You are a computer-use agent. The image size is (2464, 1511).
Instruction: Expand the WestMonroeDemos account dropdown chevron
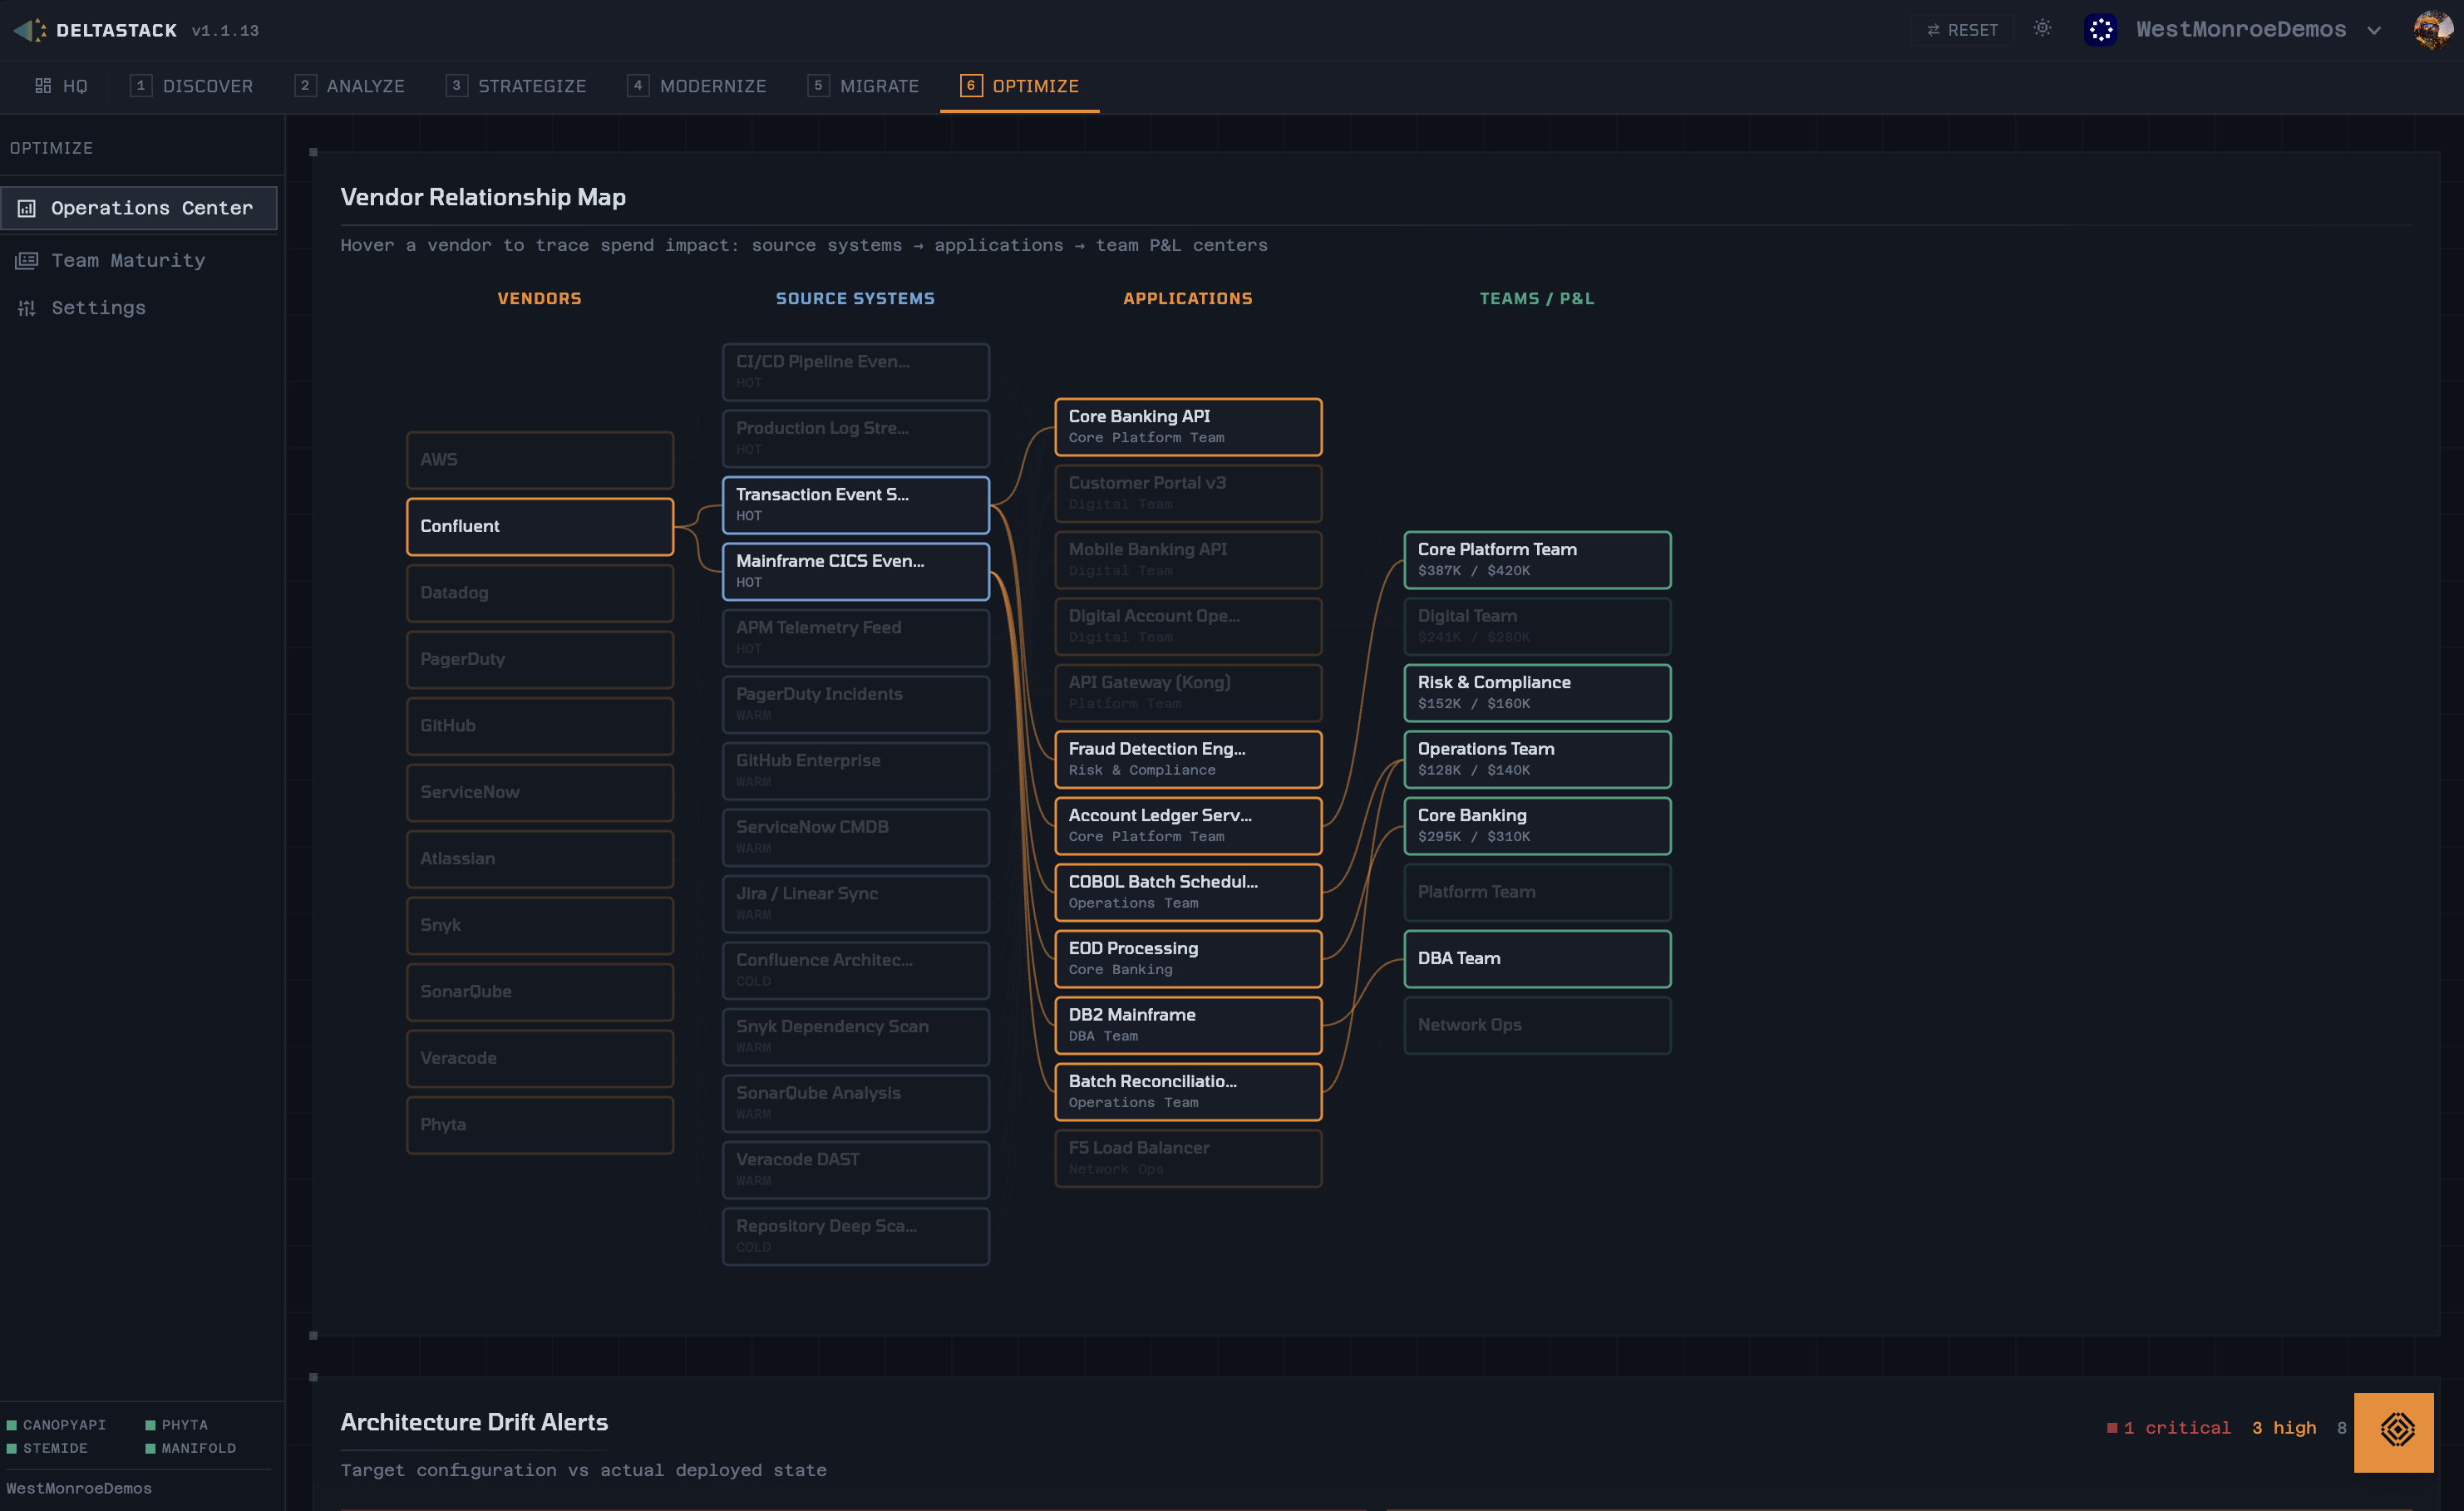click(2374, 31)
